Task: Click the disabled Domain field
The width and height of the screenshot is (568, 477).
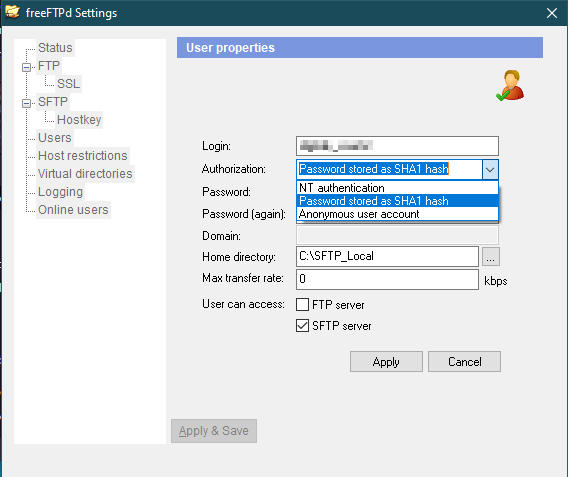Action: tap(397, 235)
